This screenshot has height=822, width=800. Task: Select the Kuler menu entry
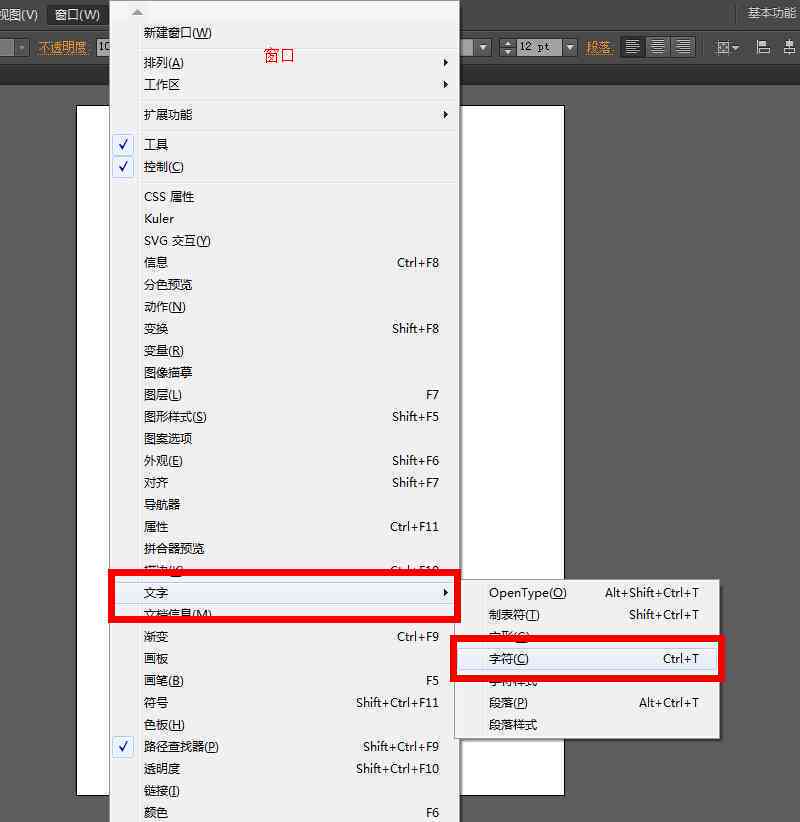284,219
